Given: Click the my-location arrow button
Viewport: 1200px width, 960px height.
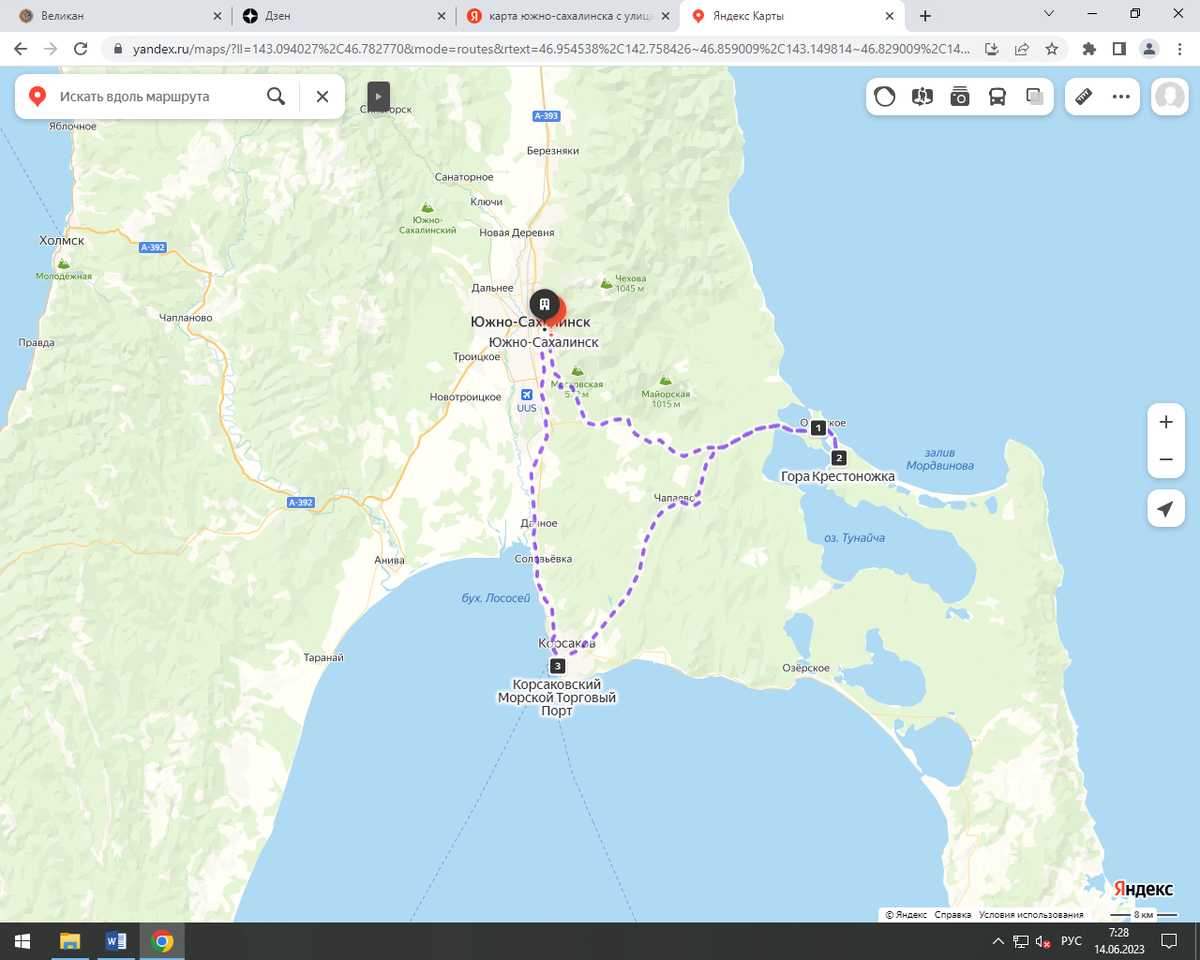Looking at the screenshot, I should [1165, 509].
